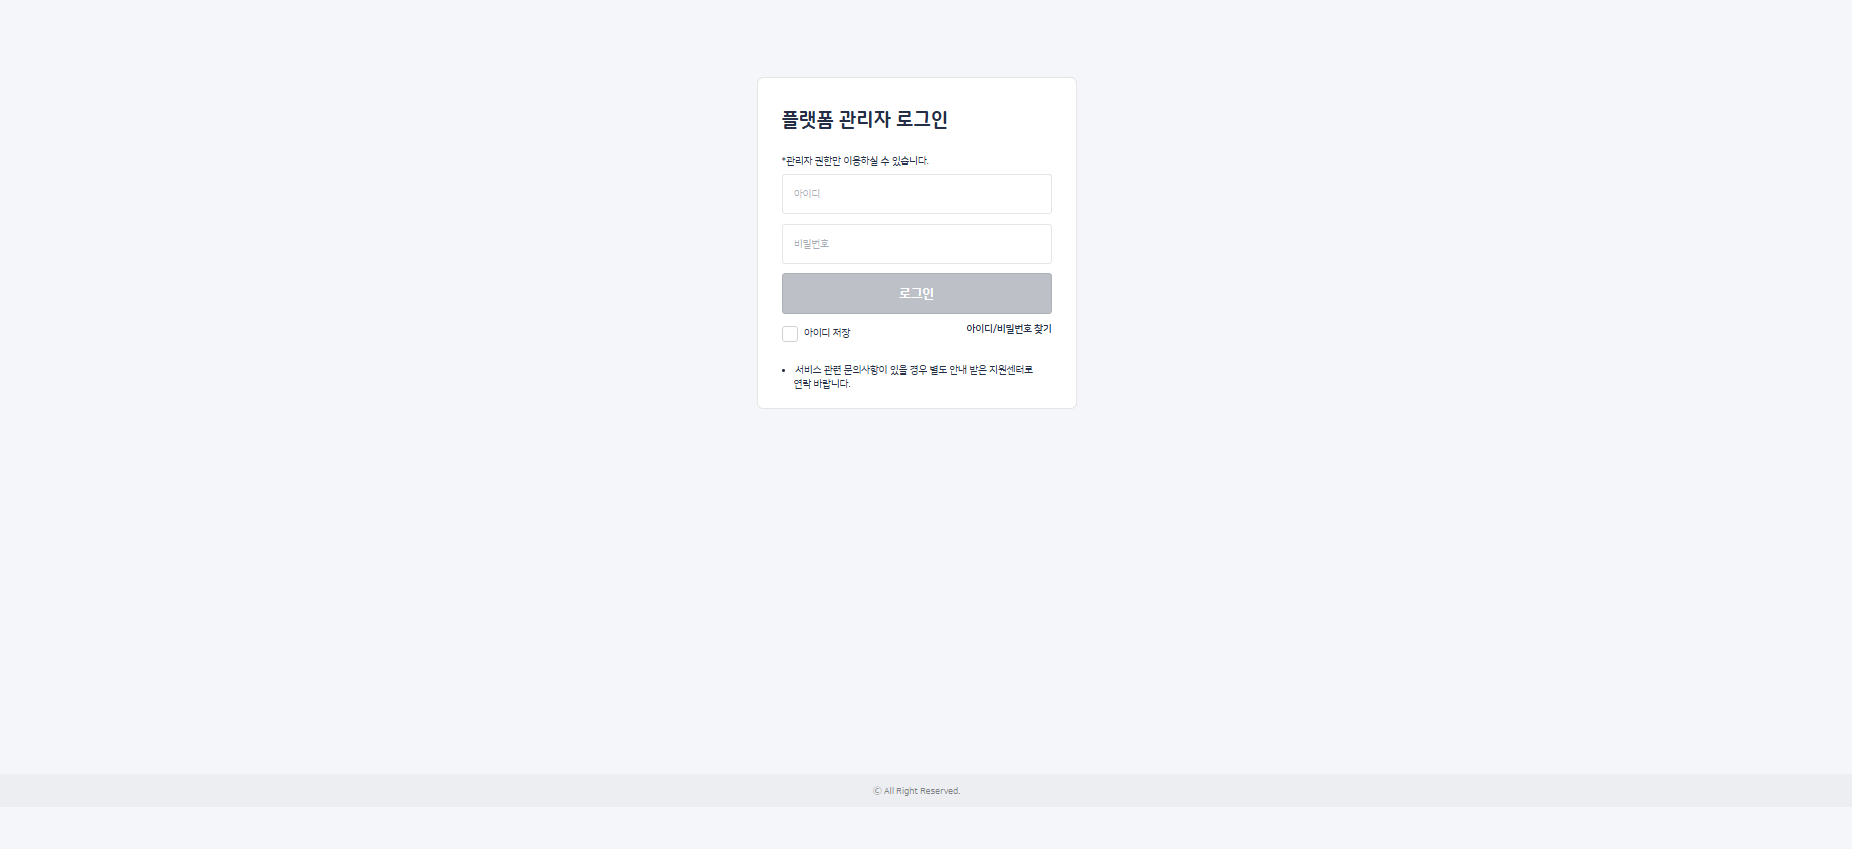This screenshot has width=1852, height=849.
Task: Click the gray footer bar's empty area
Action: point(400,790)
